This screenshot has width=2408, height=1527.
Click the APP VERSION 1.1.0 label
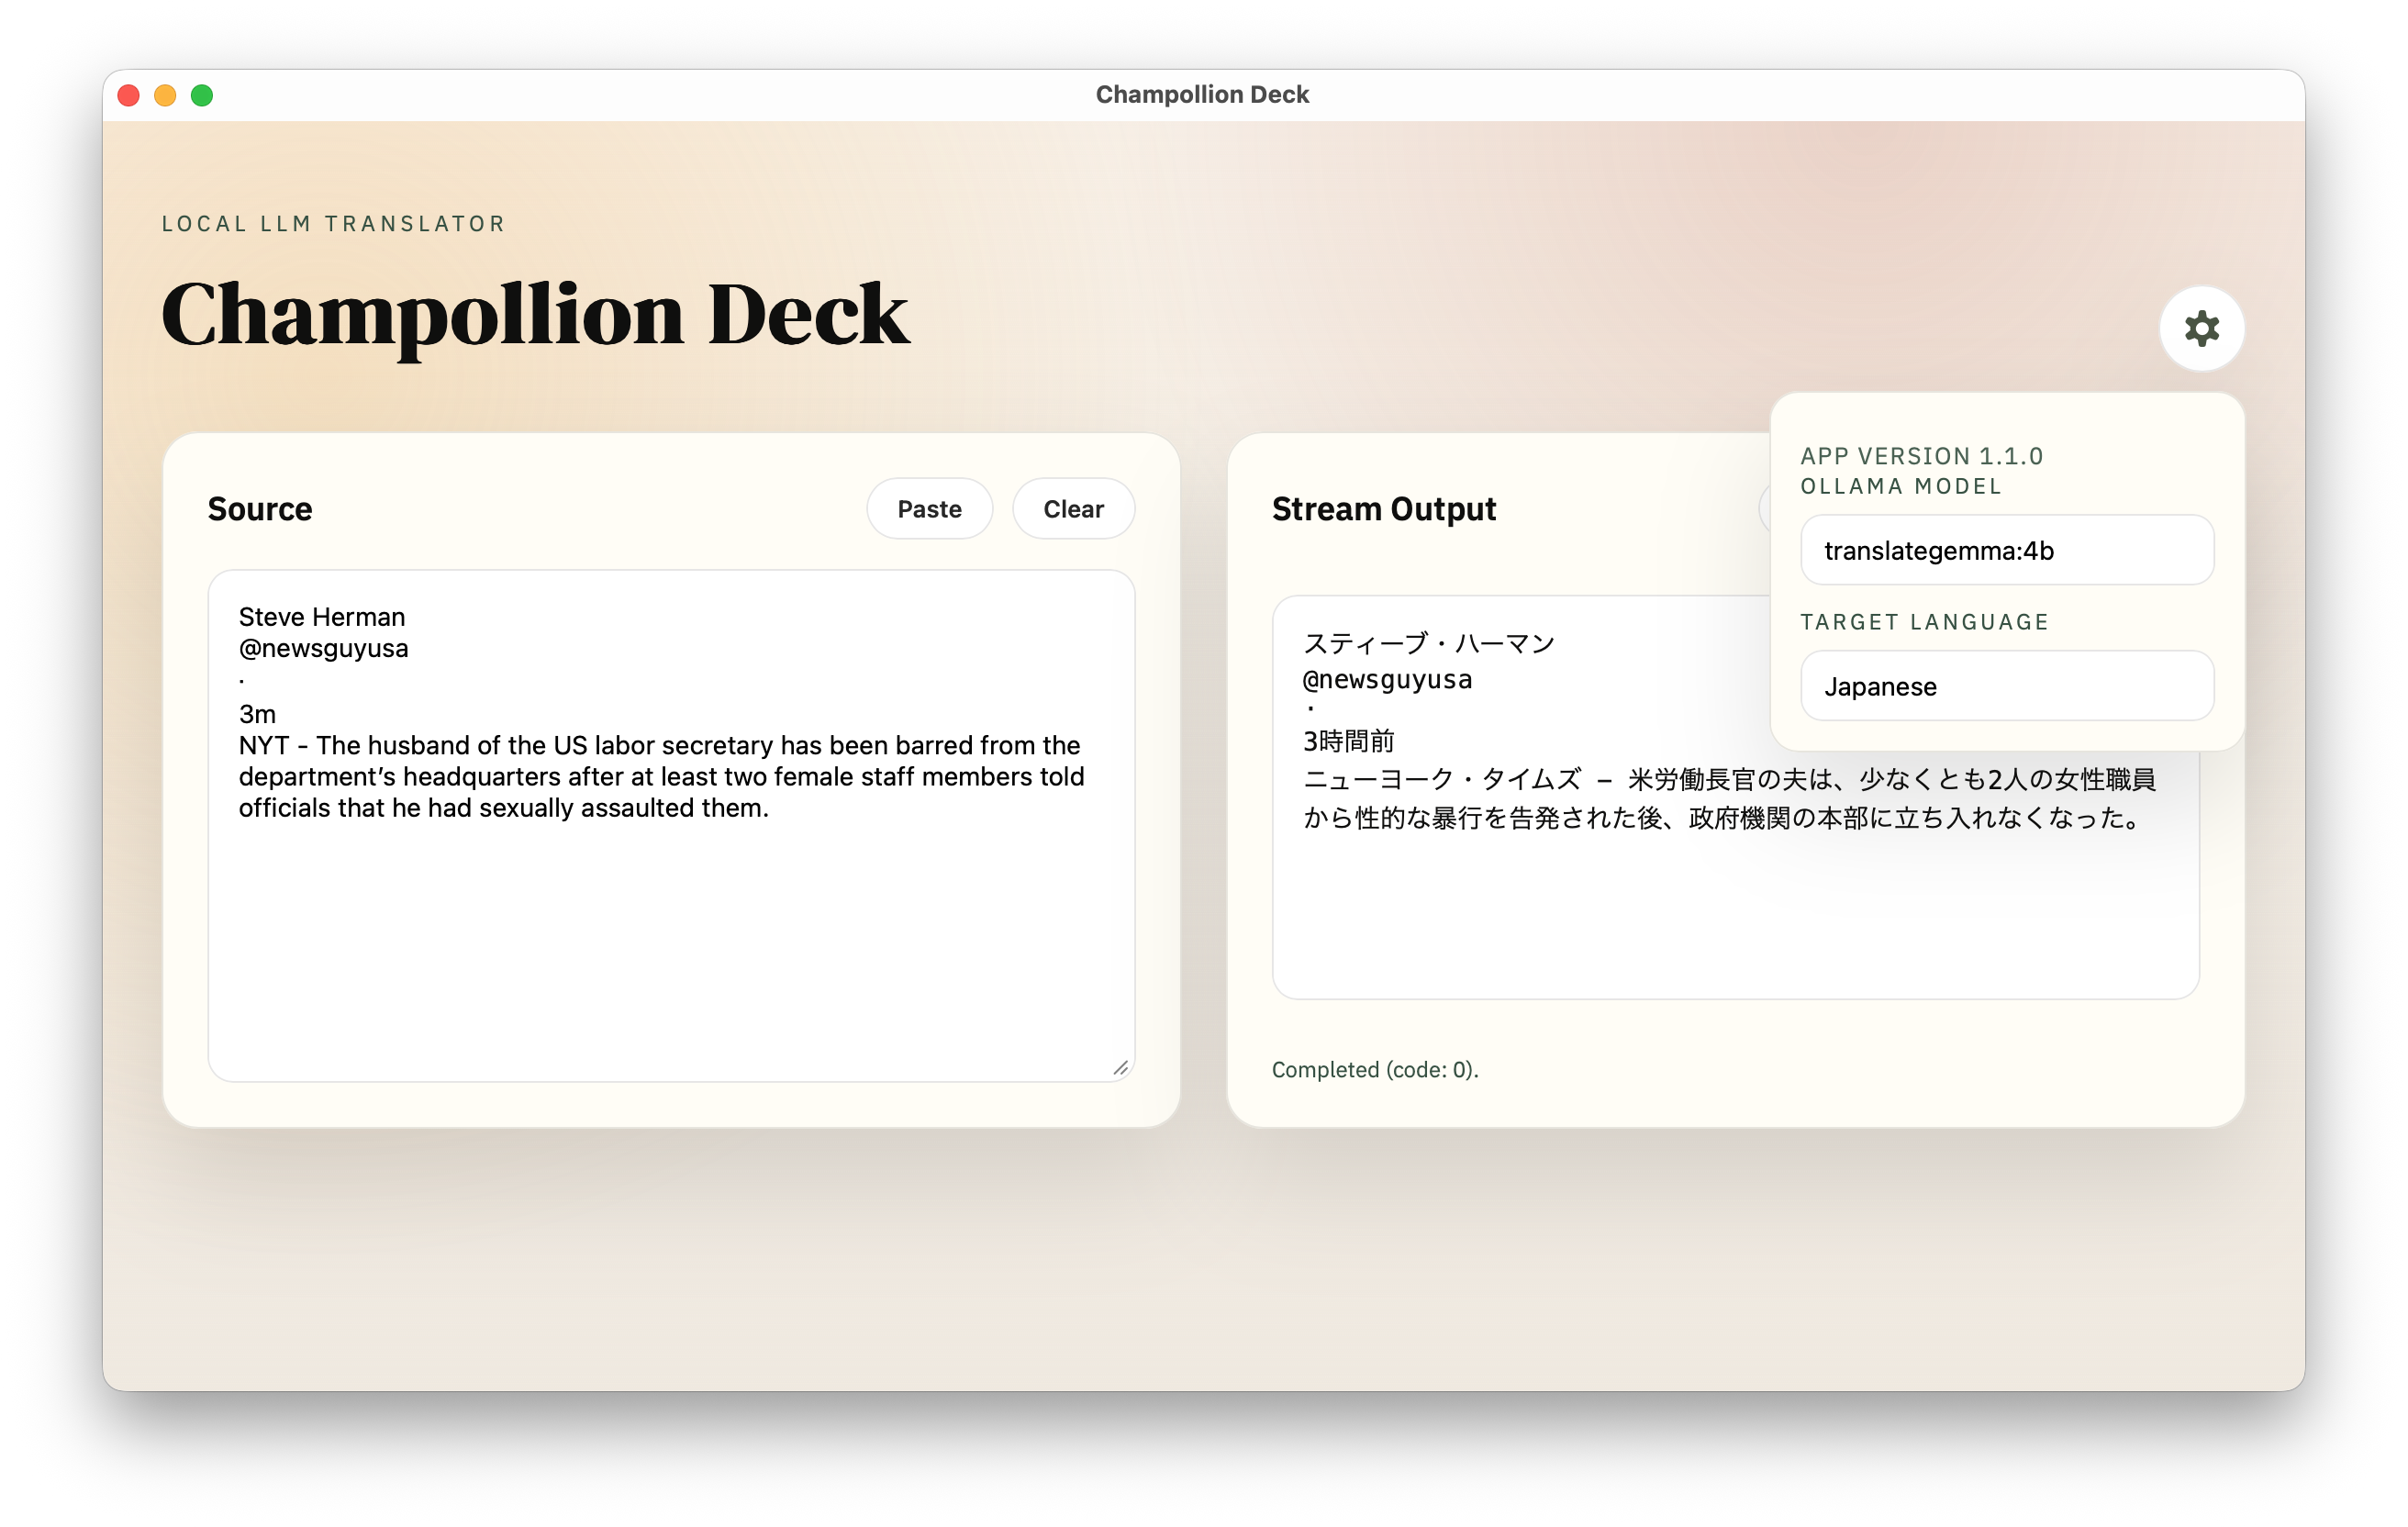1922,455
